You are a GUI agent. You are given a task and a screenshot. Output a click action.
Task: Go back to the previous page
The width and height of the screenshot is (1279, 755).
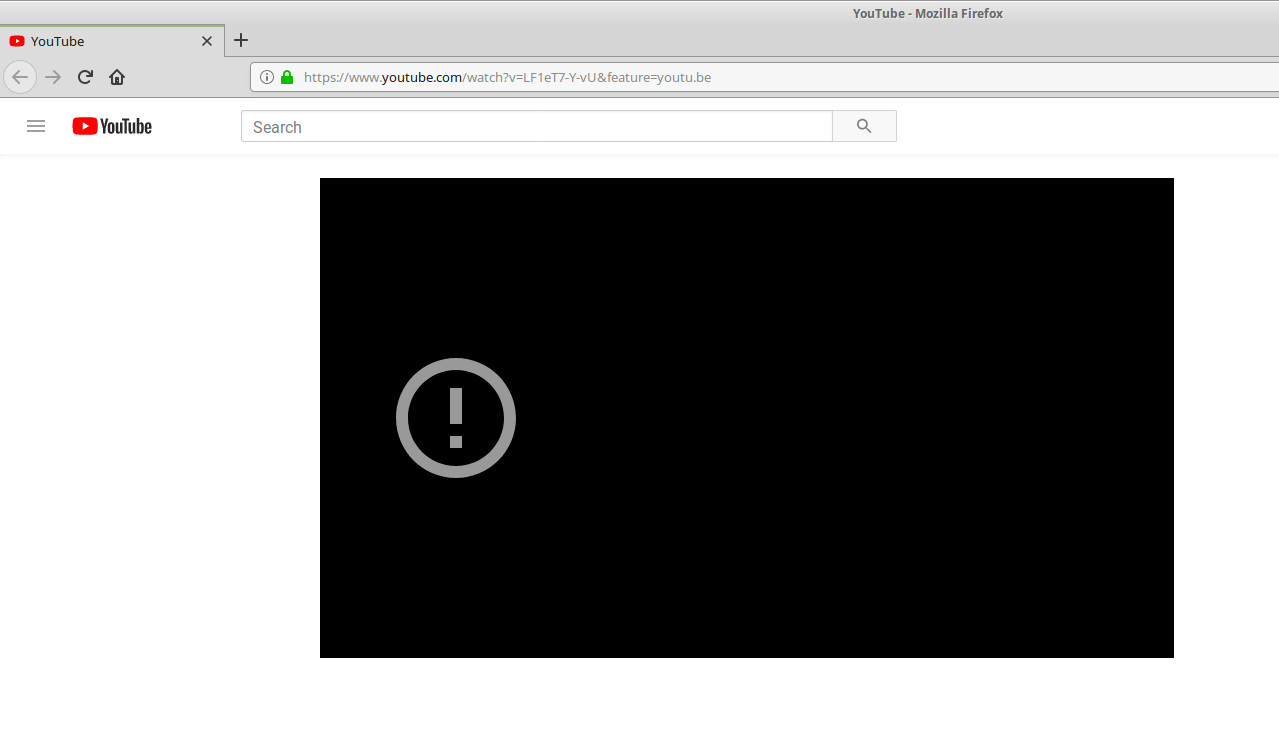20,77
